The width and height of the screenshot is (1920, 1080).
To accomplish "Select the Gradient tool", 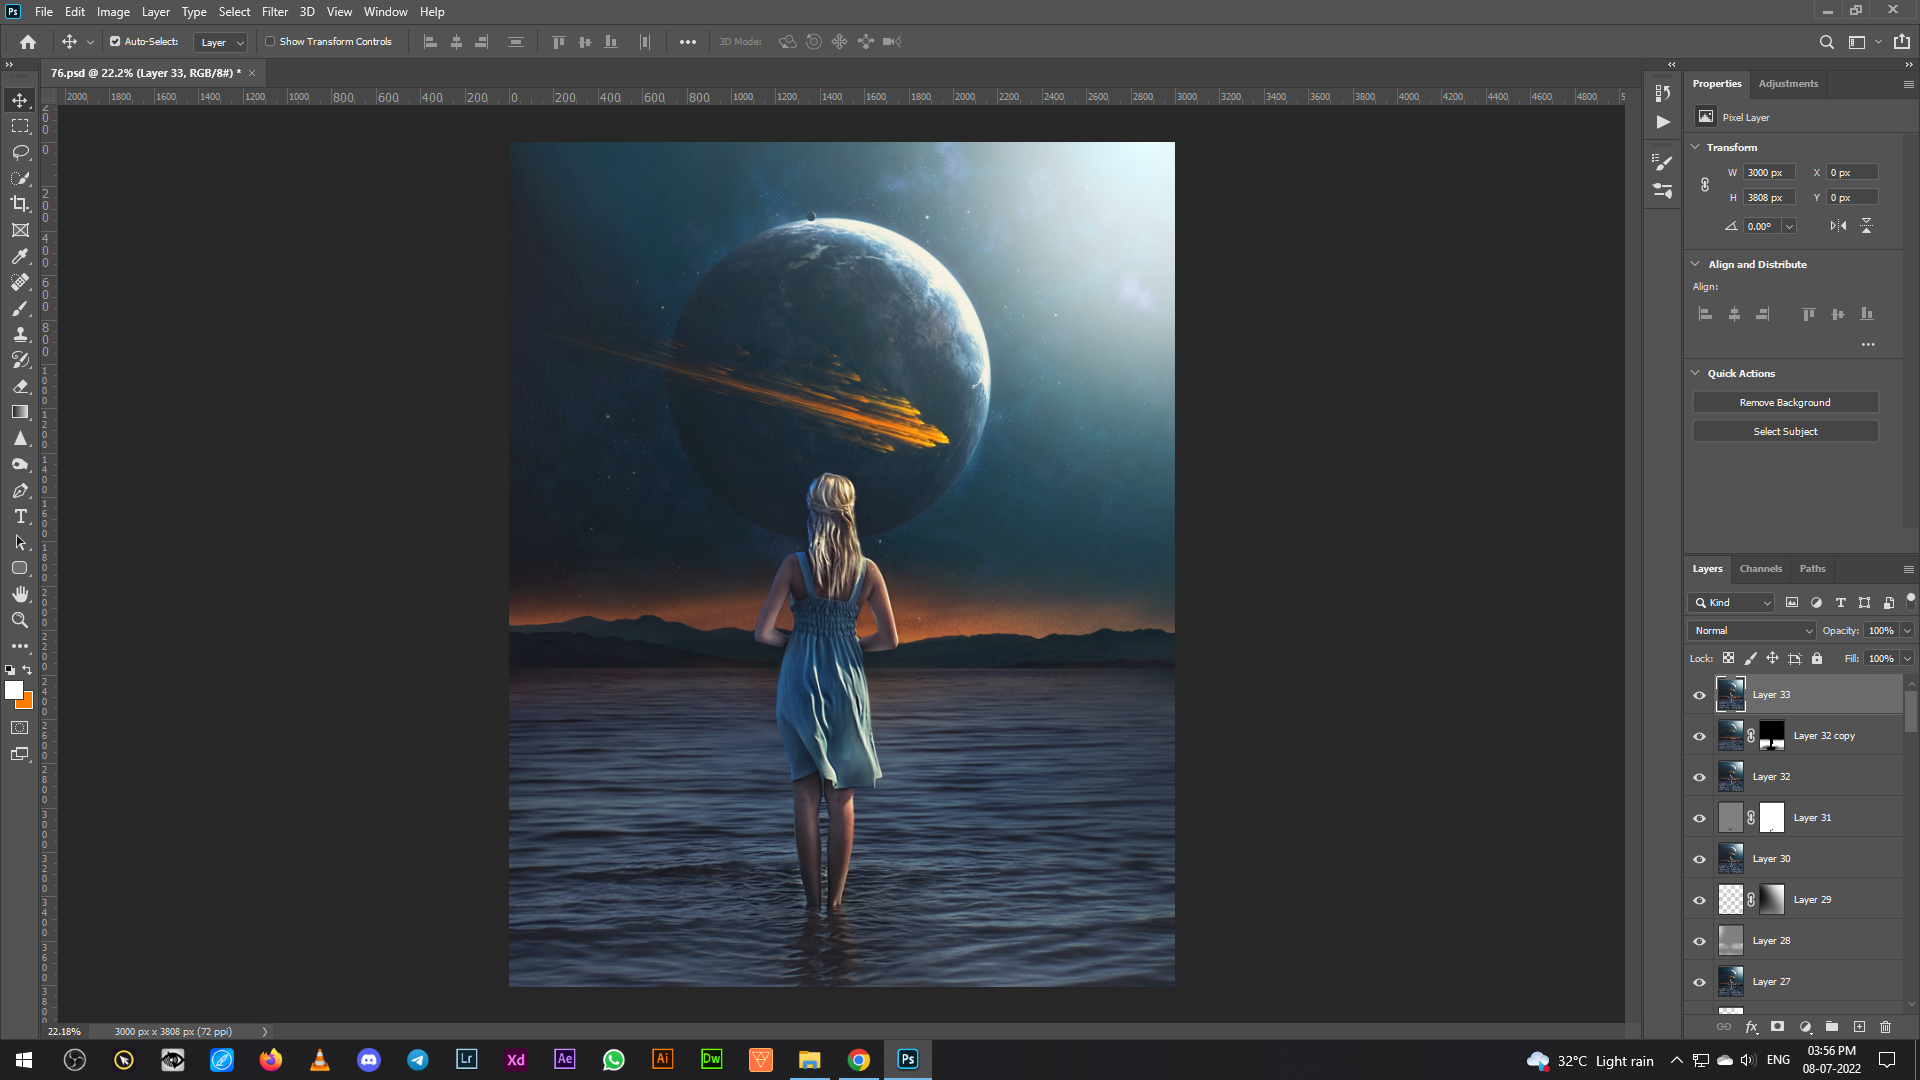I will (x=20, y=412).
